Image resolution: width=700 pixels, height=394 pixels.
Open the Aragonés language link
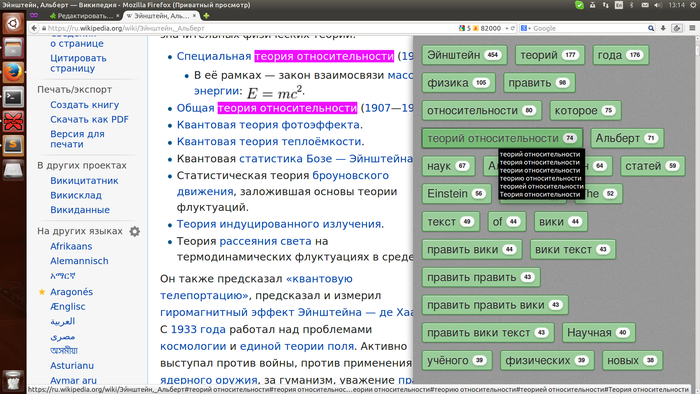pyautogui.click(x=71, y=291)
